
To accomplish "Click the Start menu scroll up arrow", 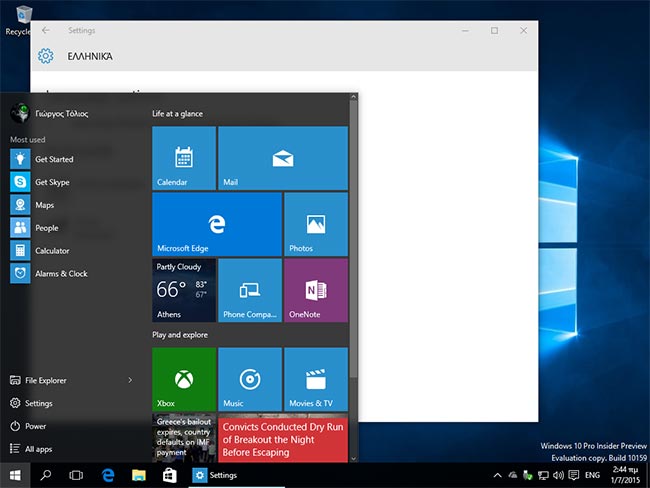I will coord(353,97).
